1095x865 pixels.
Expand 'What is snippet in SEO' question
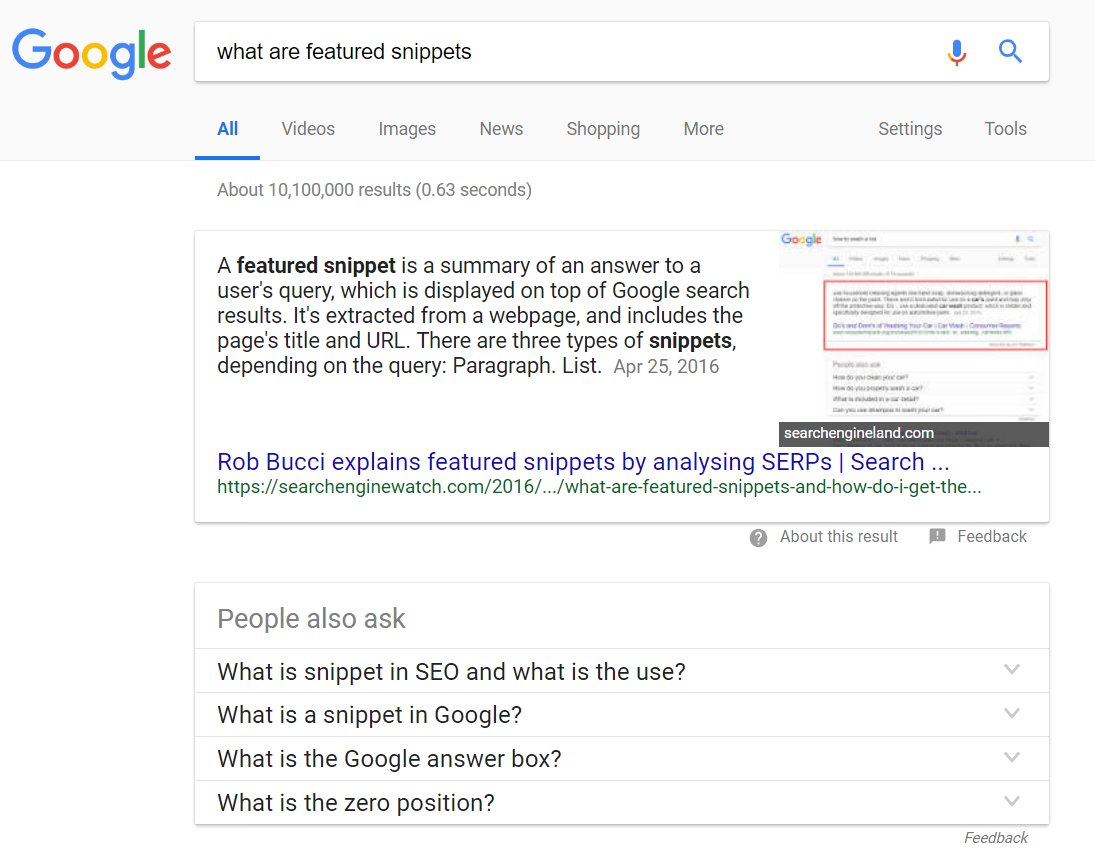click(x=622, y=671)
